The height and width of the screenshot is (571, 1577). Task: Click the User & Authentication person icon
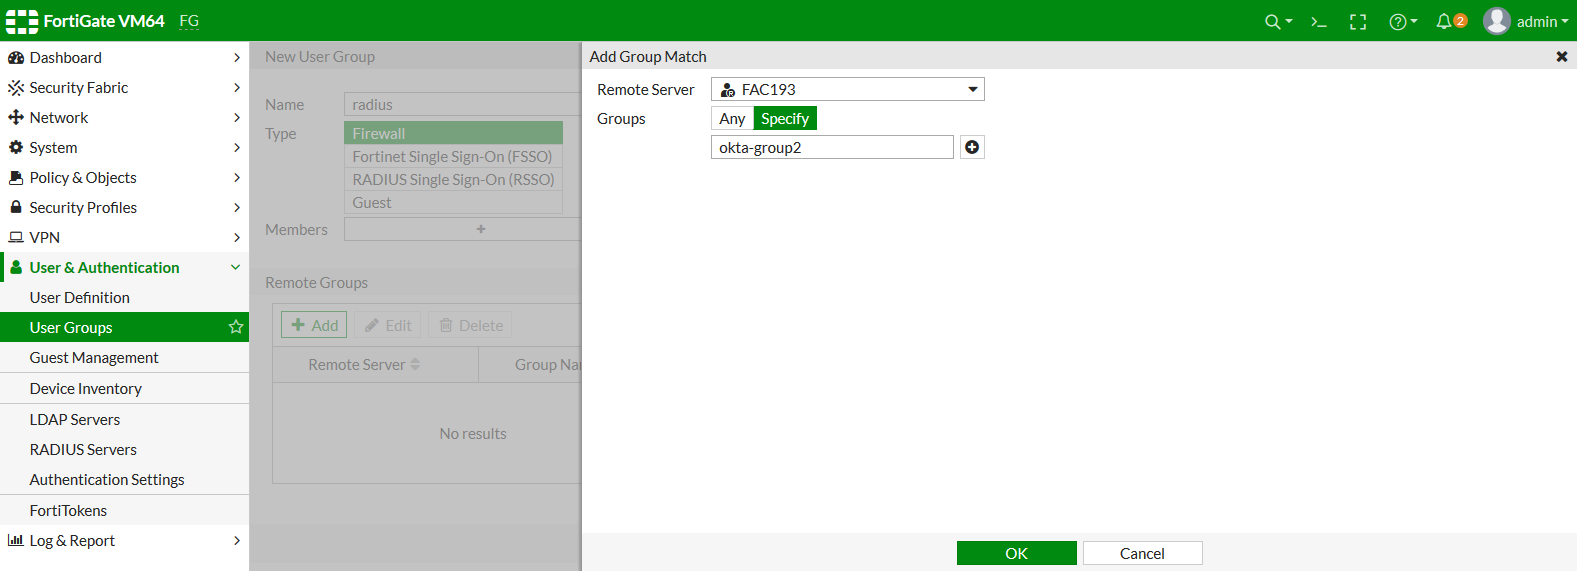pyautogui.click(x=16, y=268)
